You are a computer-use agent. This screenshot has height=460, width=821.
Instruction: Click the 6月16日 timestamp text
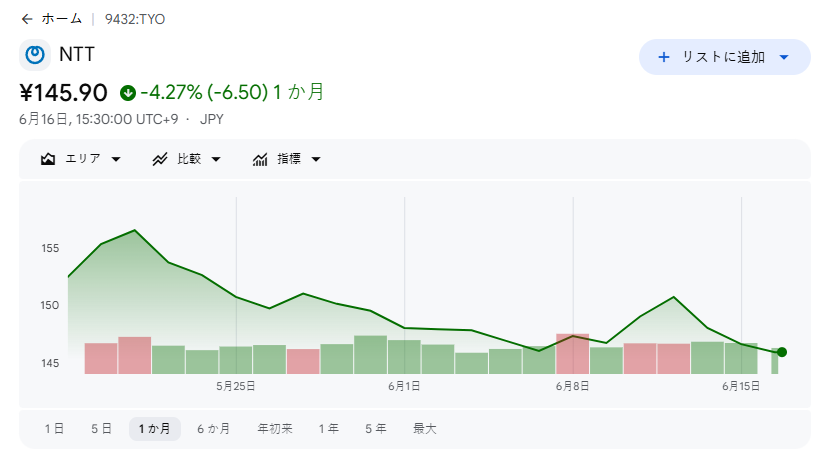(98, 119)
